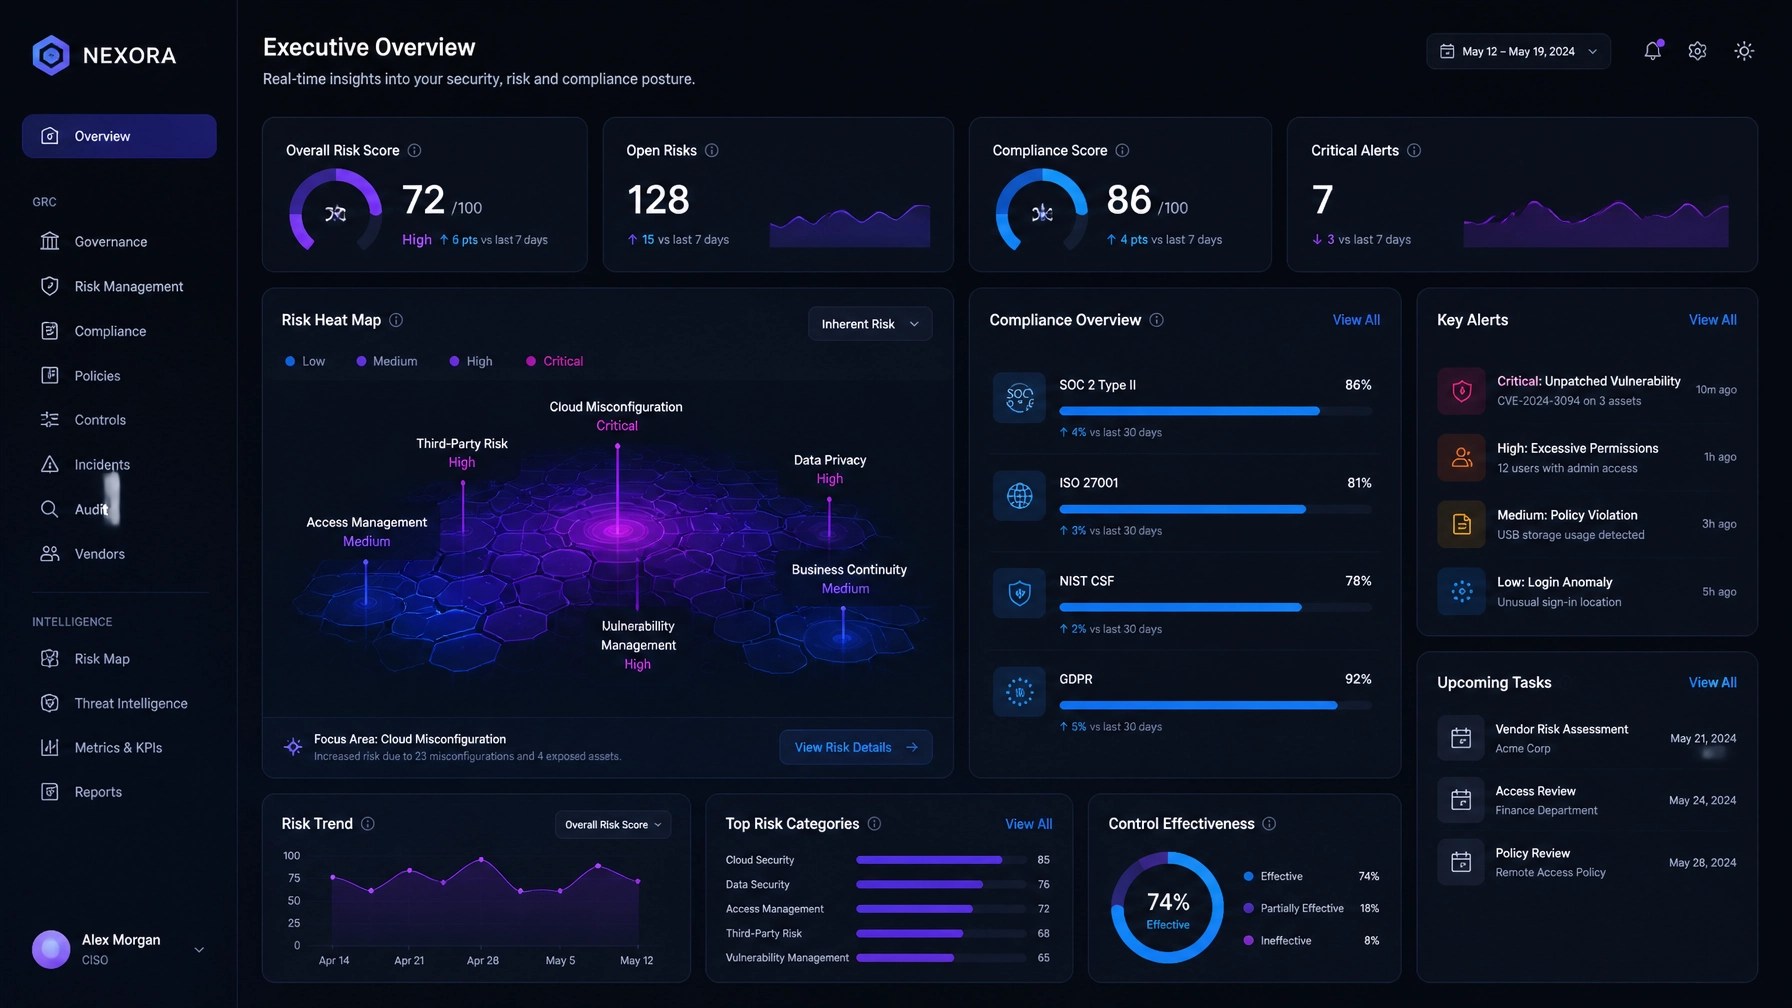Image resolution: width=1792 pixels, height=1008 pixels.
Task: Click Critical Unpatched Vulnerability alert icon
Action: 1461,390
